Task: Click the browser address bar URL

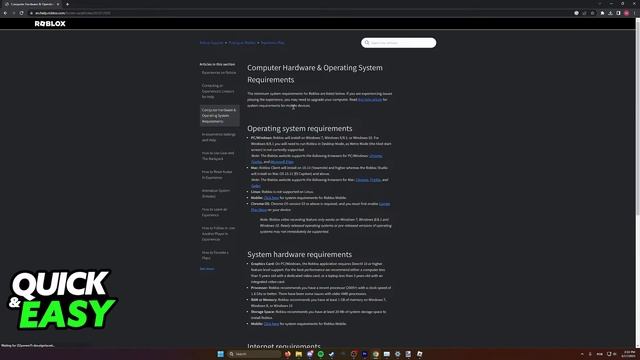Action: click(x=73, y=13)
